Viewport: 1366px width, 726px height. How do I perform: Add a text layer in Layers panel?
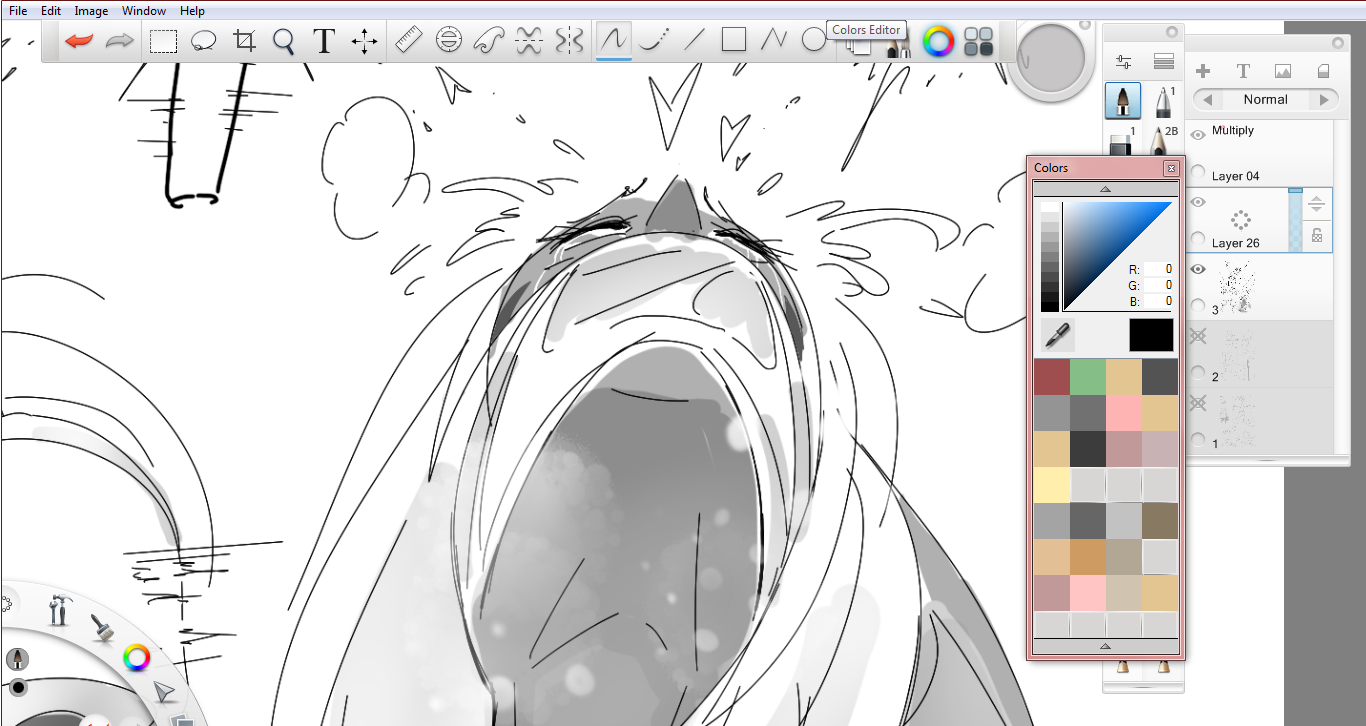(x=1243, y=71)
